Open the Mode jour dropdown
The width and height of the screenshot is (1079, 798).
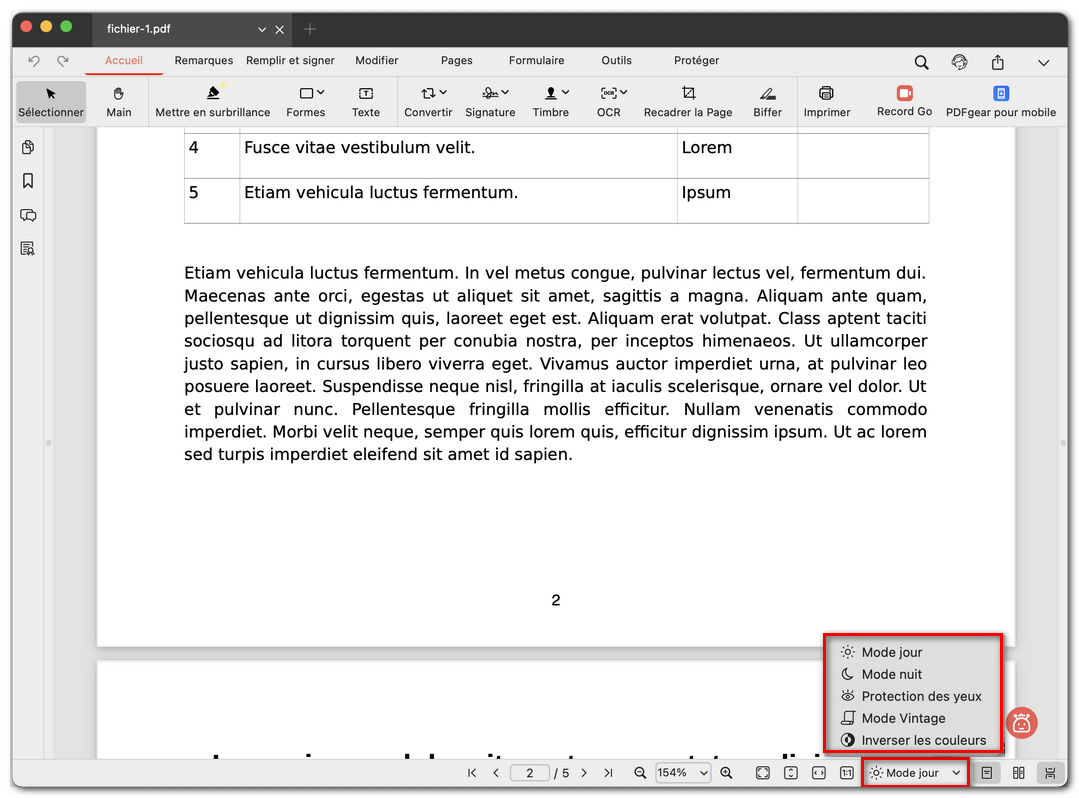pyautogui.click(x=913, y=772)
